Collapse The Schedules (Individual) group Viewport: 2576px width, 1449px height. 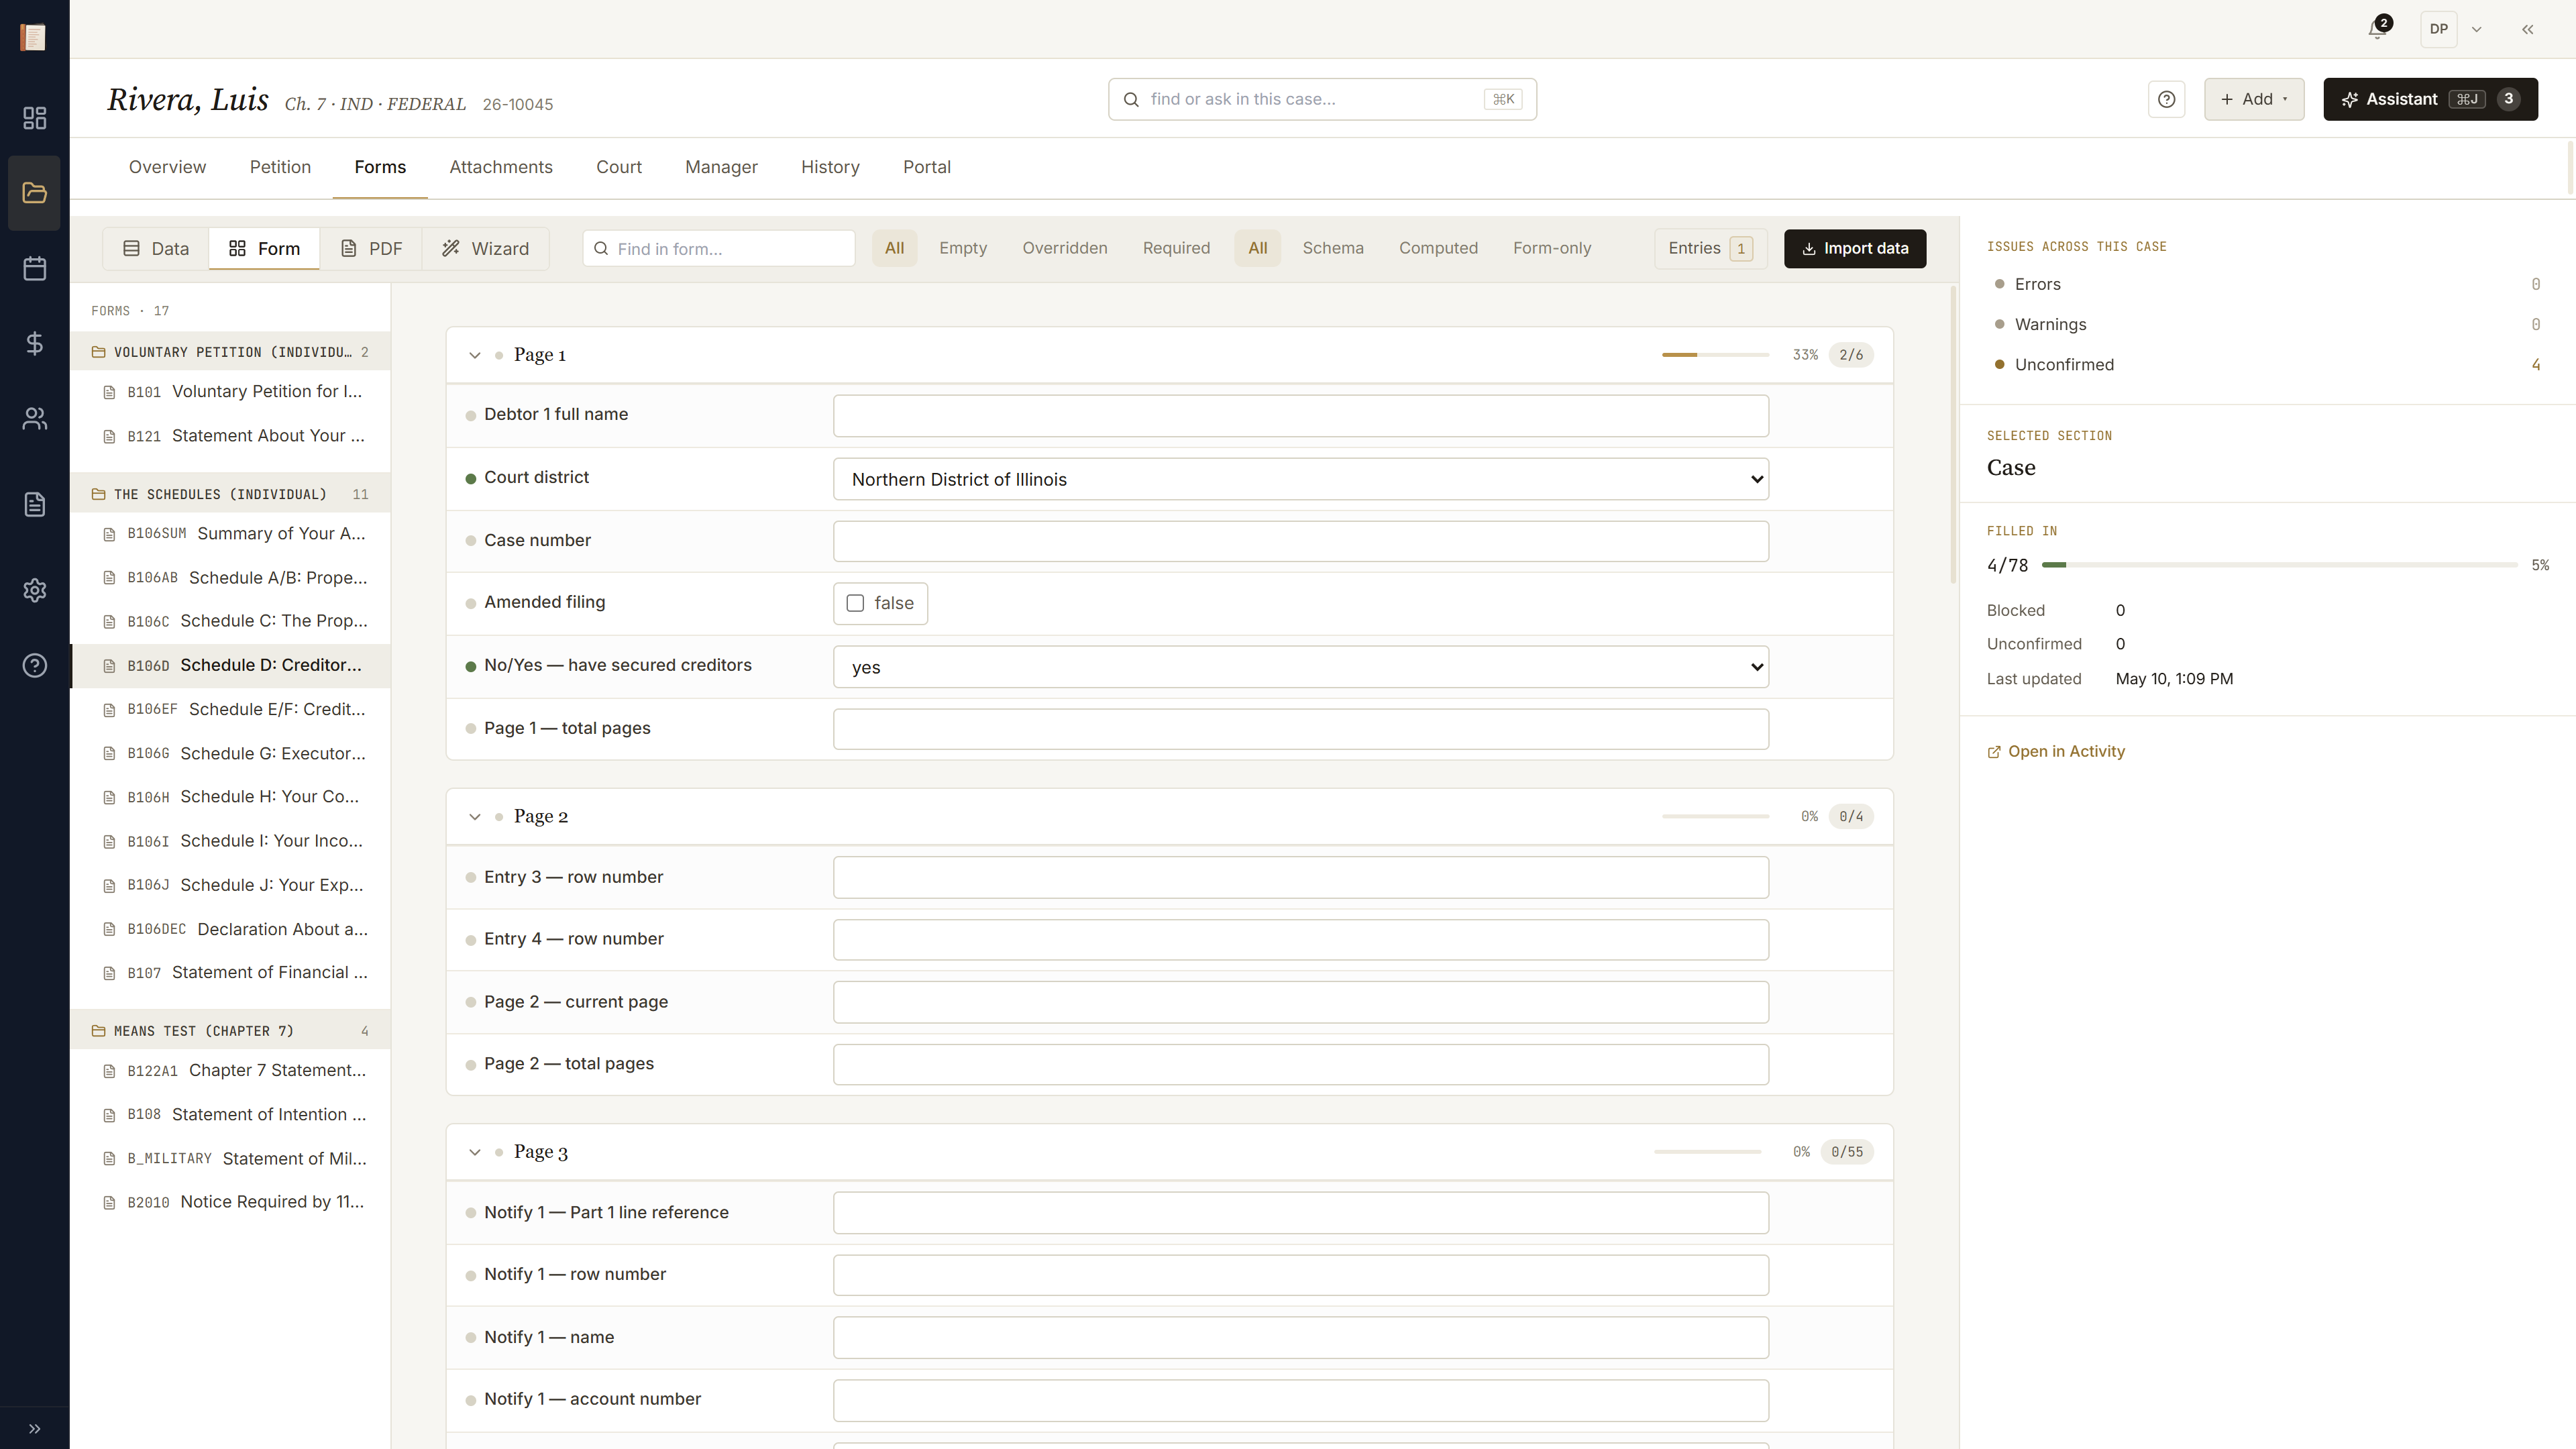point(230,494)
